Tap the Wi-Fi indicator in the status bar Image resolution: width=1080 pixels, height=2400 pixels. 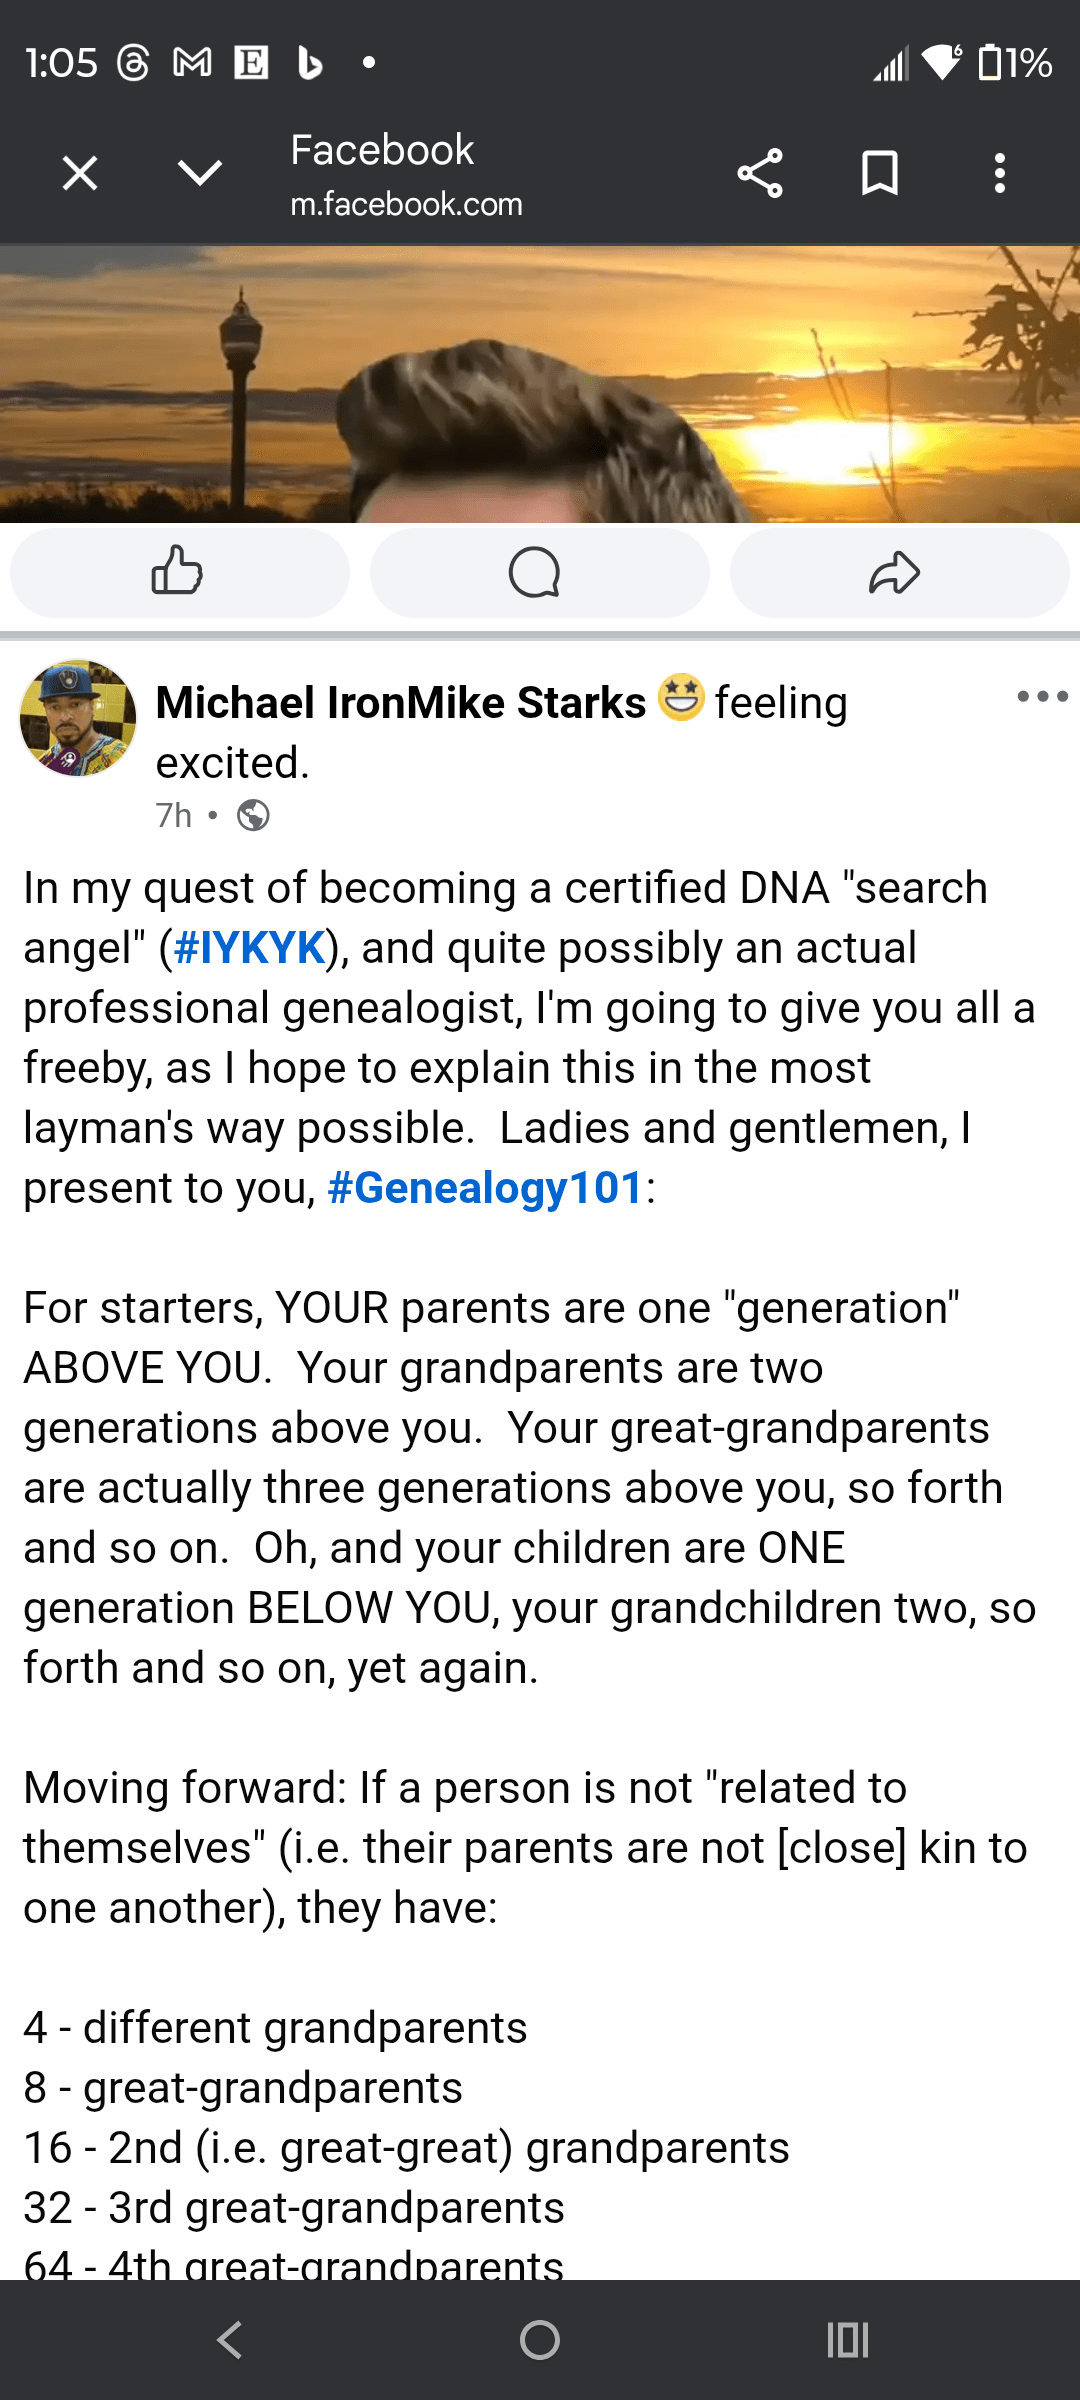coord(938,63)
